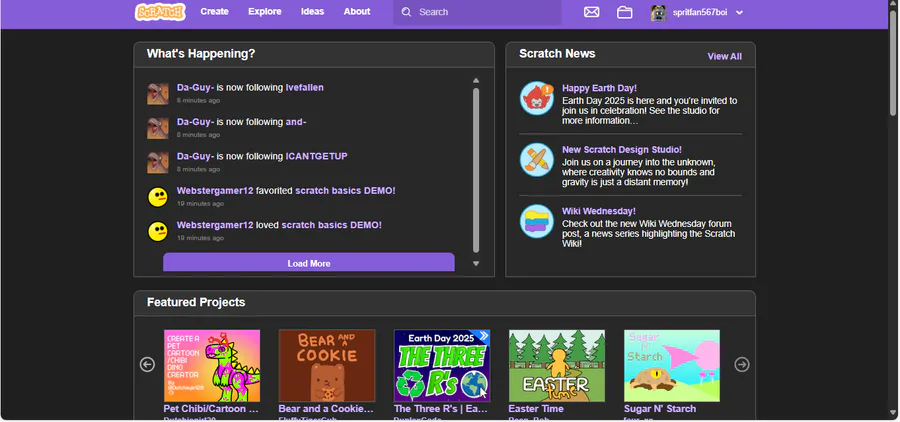
Task: Click the activity feed scroll down arrow
Action: point(476,264)
